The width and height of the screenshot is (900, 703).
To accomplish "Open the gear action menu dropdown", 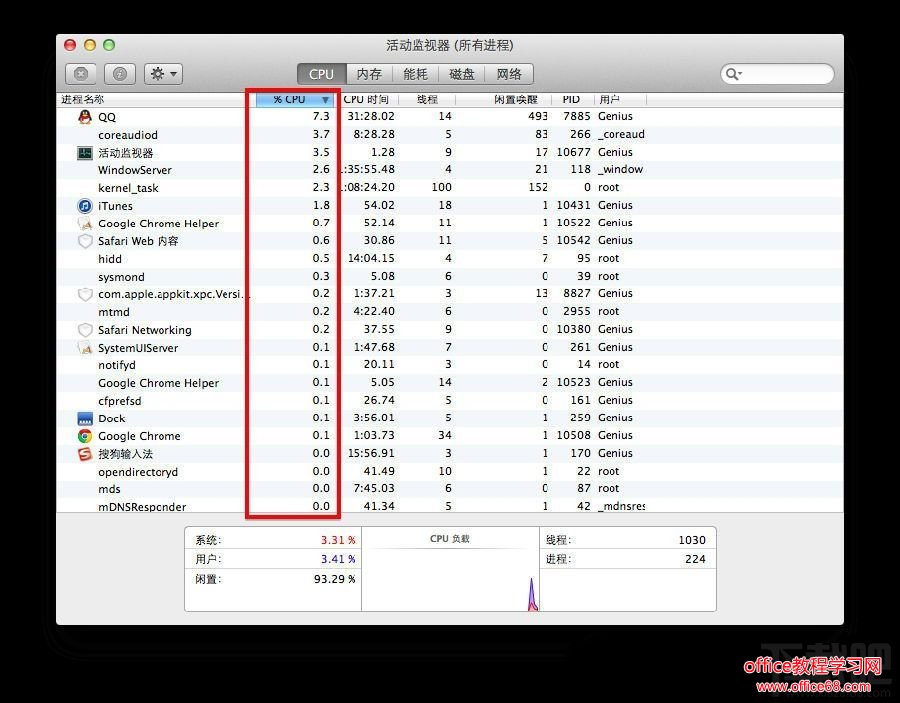I will point(164,73).
